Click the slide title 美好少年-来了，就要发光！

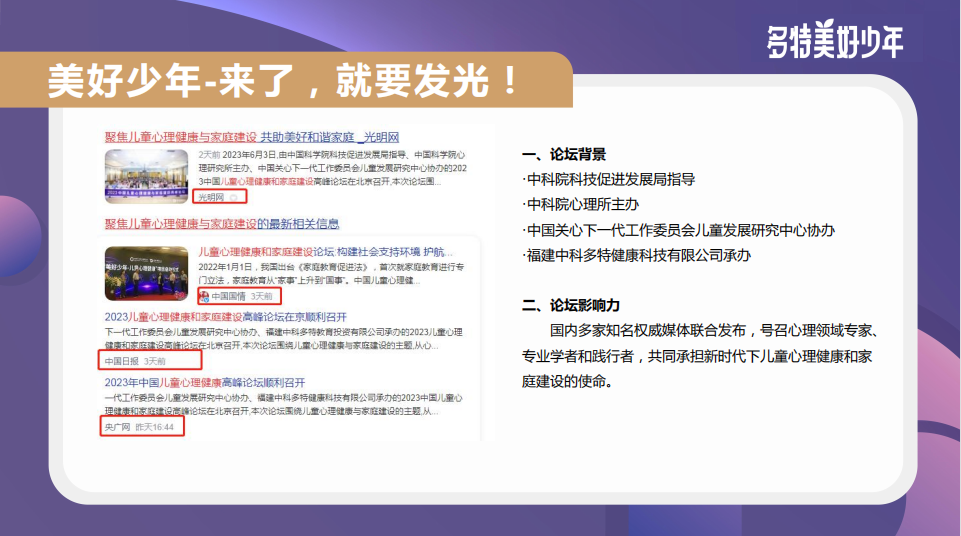pos(284,81)
